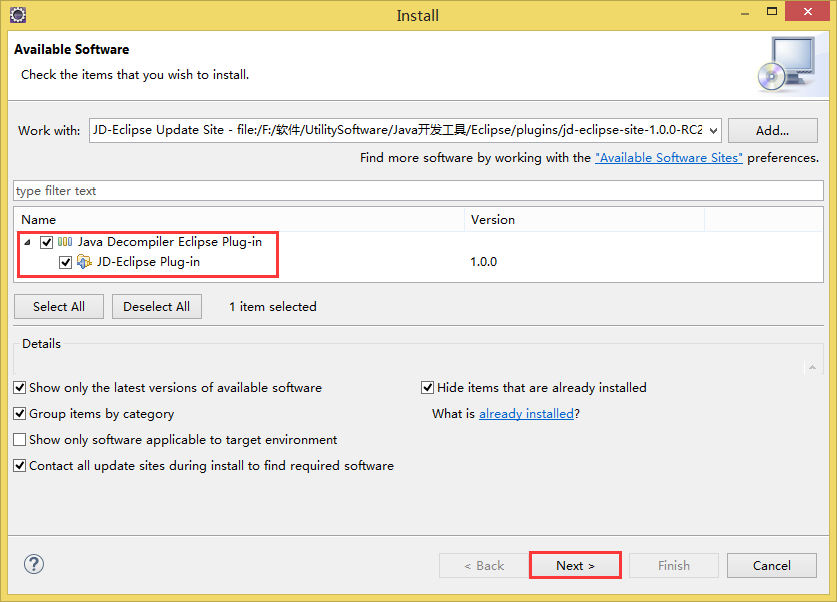
Task: Click the type filter text field
Action: (418, 191)
